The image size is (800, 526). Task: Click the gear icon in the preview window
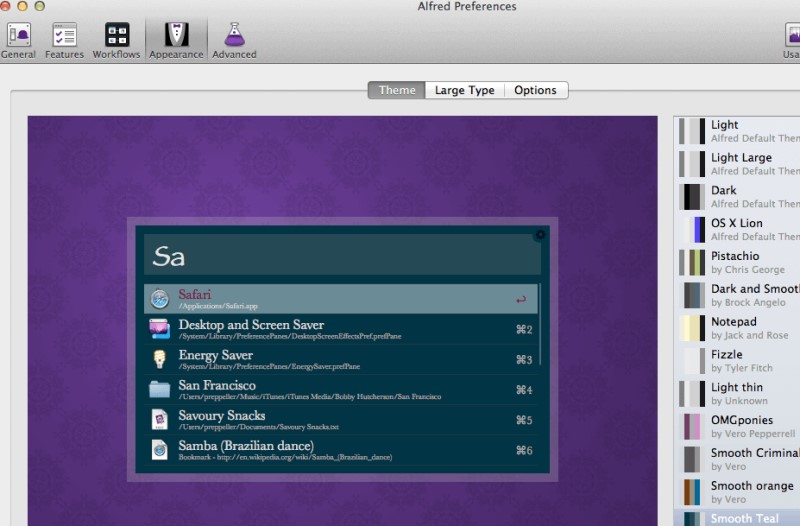[x=540, y=235]
